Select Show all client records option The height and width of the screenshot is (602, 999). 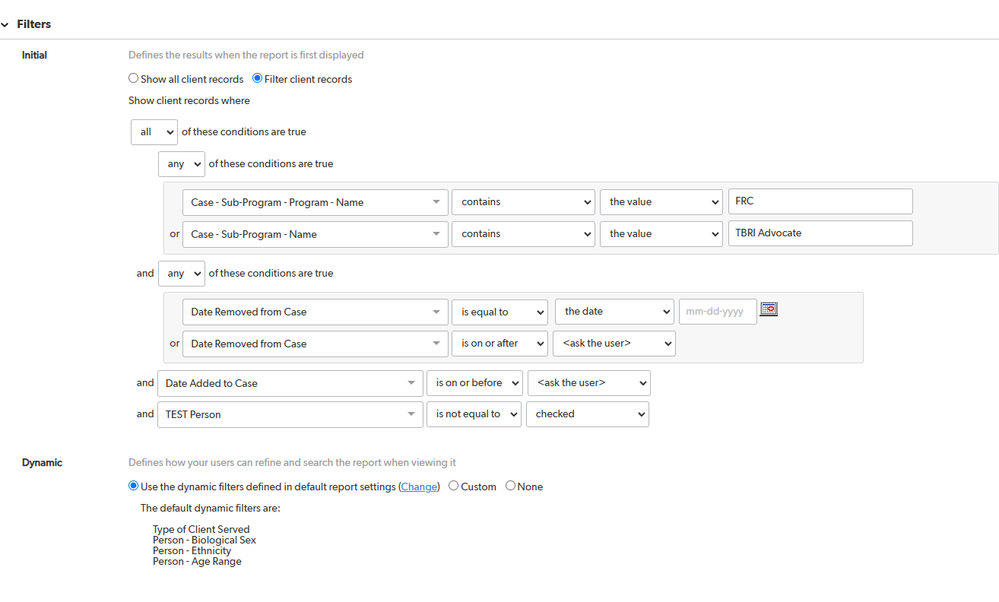point(133,78)
